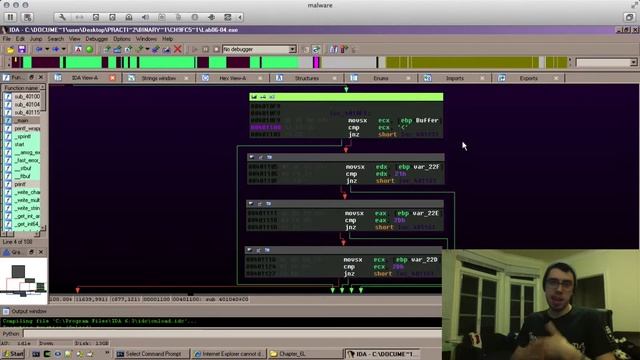Open the Help menu

(167, 39)
